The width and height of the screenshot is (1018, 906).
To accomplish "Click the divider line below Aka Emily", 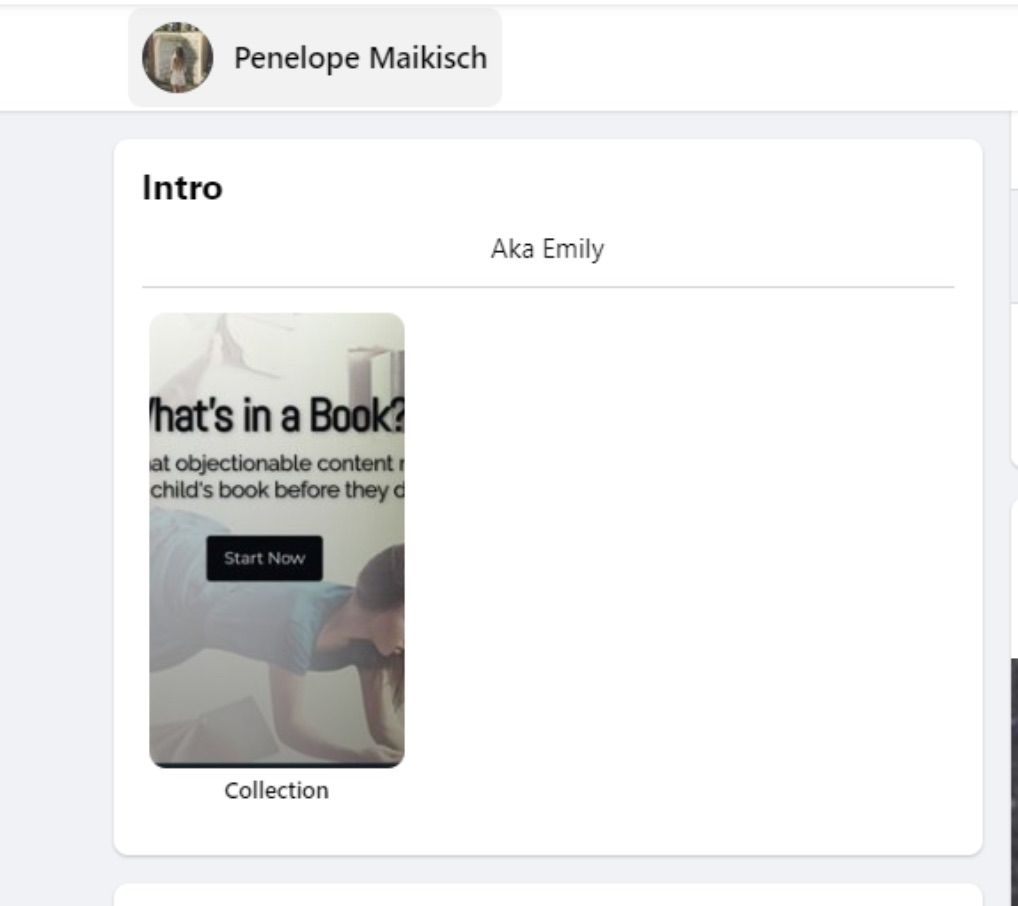I will click(548, 286).
